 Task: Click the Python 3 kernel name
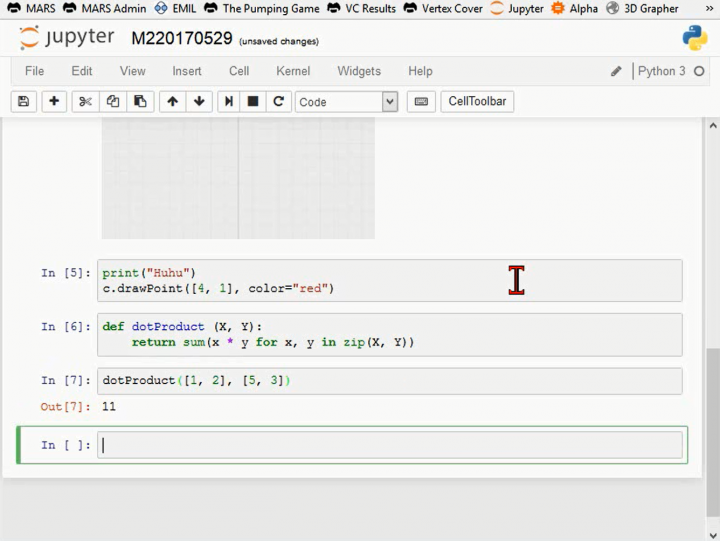coord(661,71)
